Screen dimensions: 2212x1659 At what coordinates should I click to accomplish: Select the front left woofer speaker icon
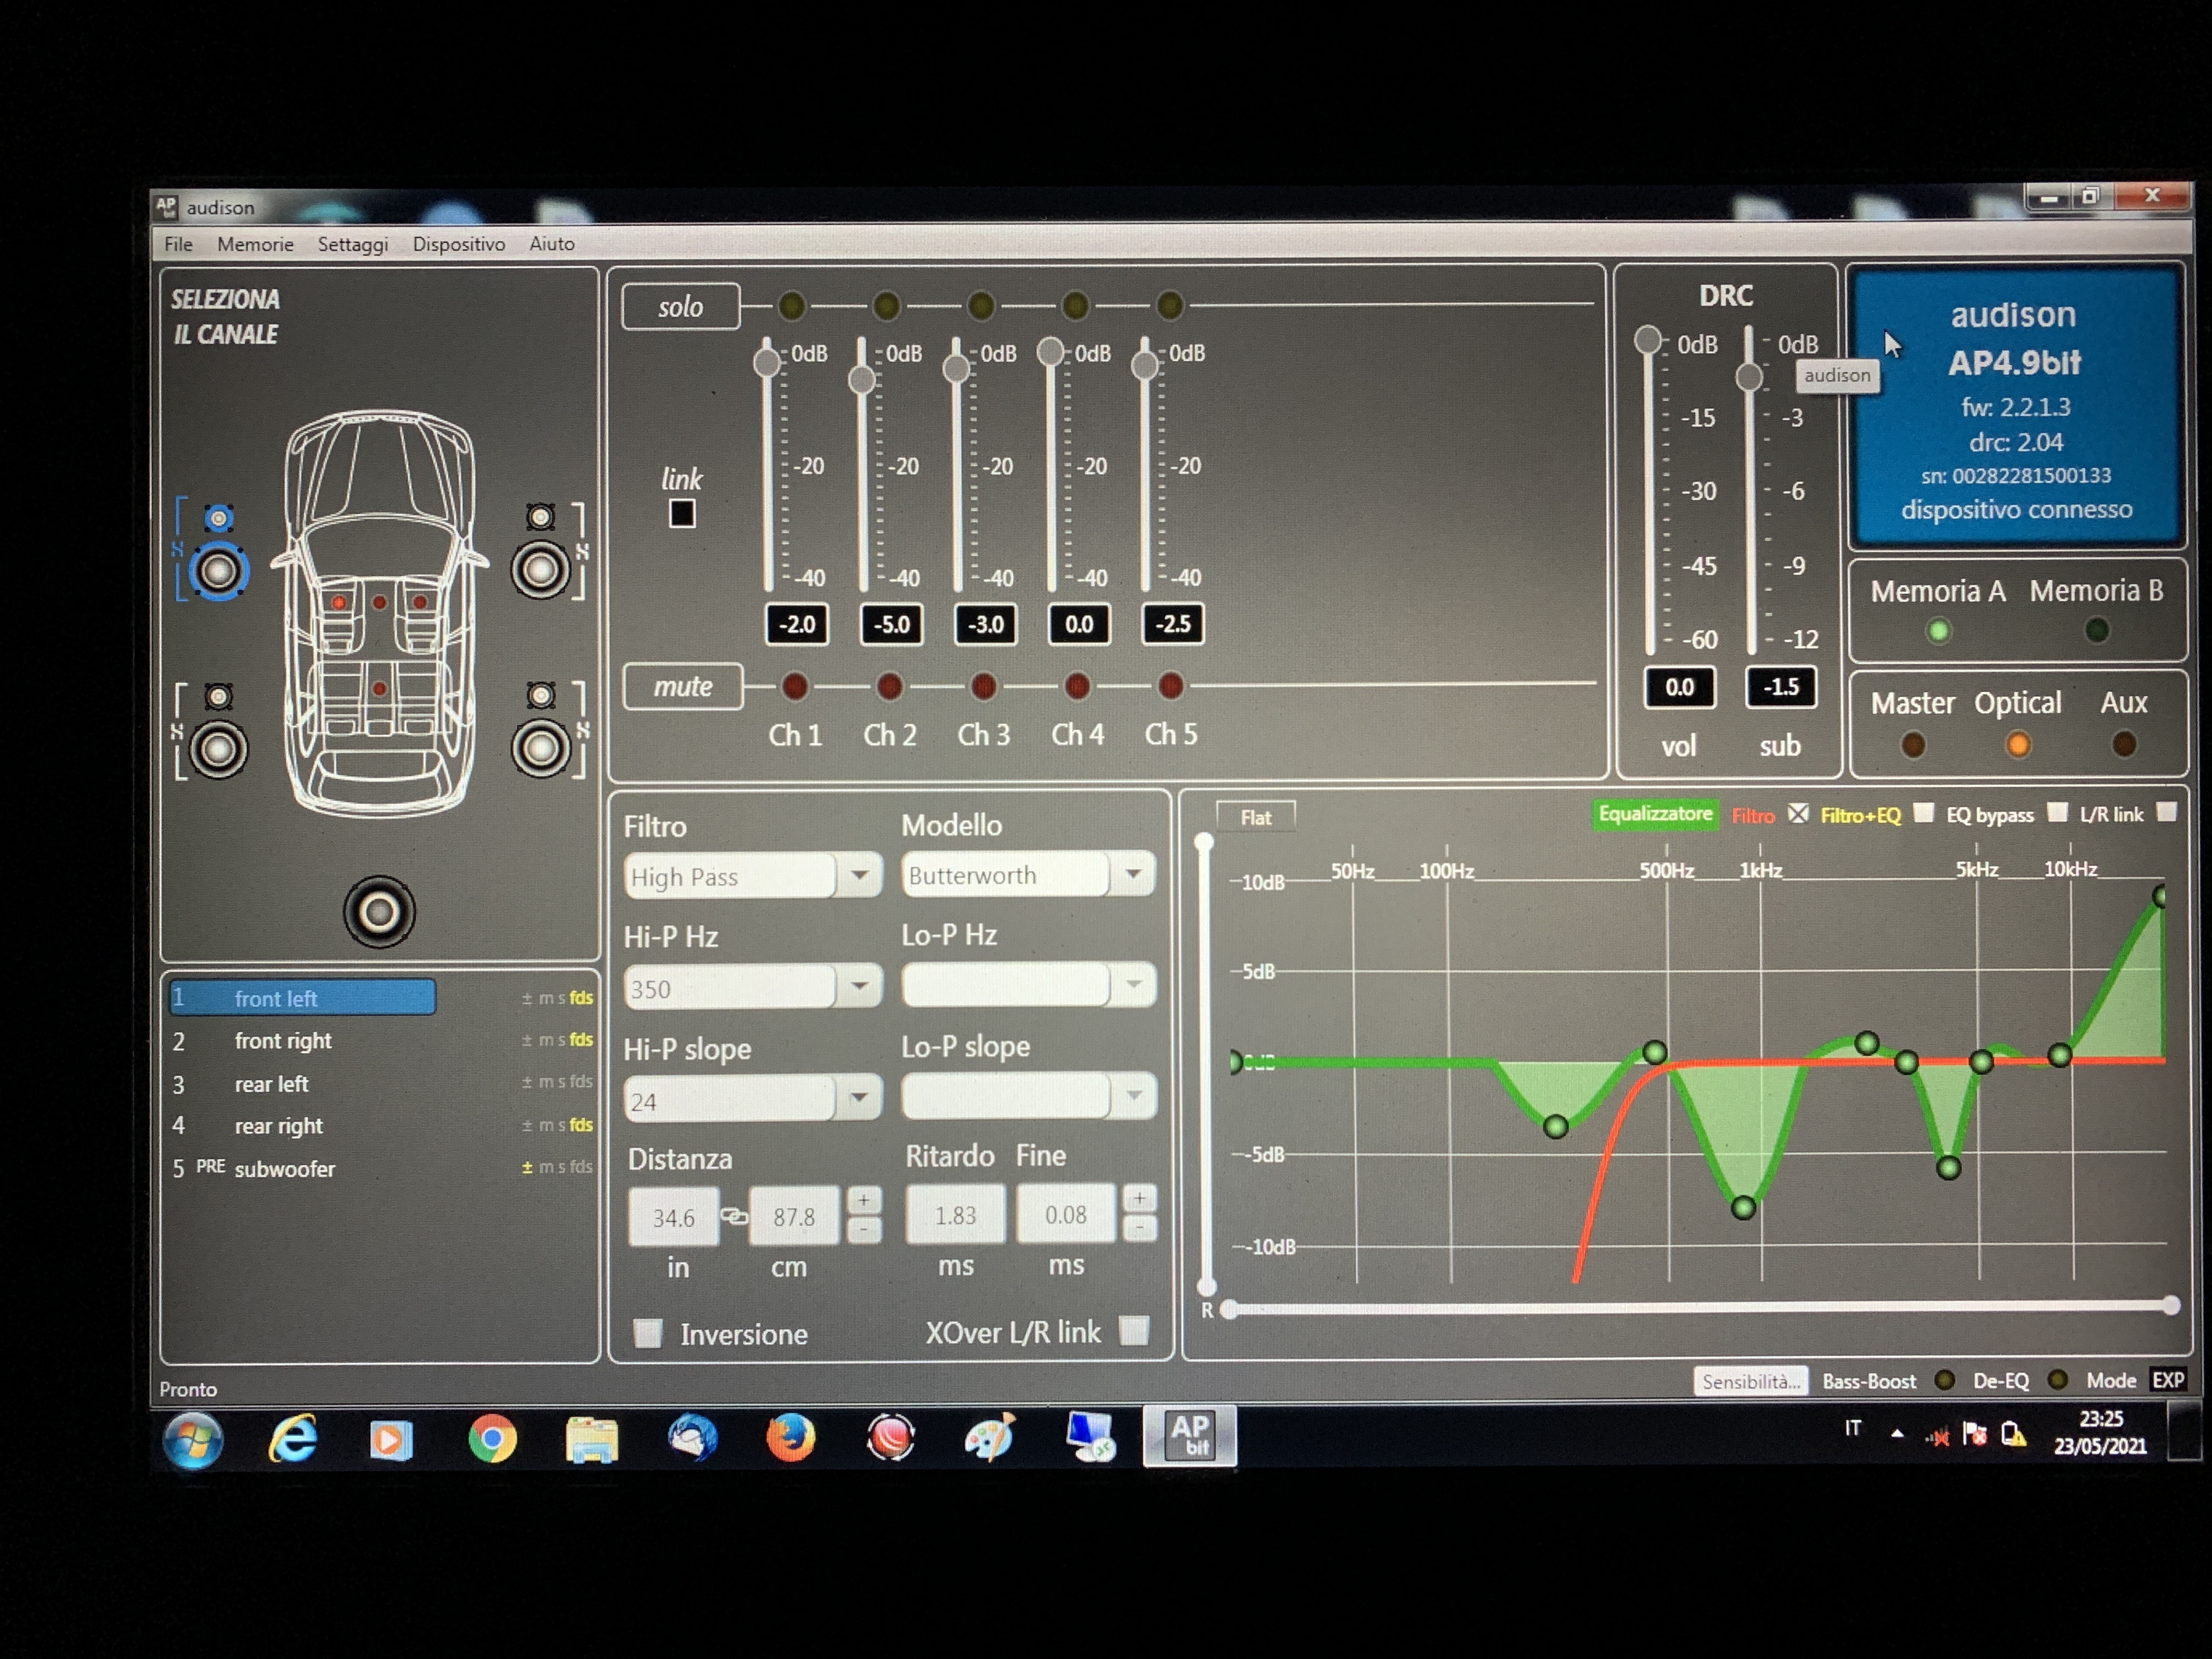pos(219,571)
